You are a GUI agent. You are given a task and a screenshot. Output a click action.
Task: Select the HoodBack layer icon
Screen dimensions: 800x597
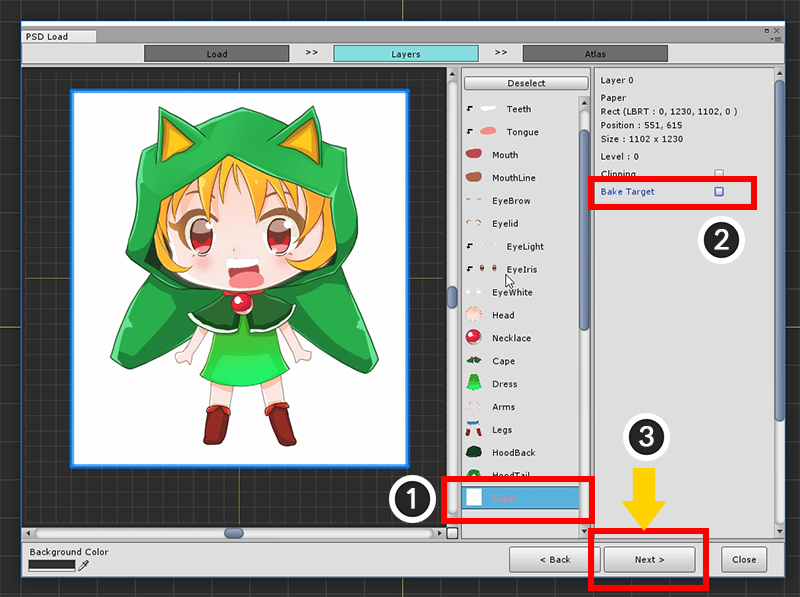coord(474,452)
